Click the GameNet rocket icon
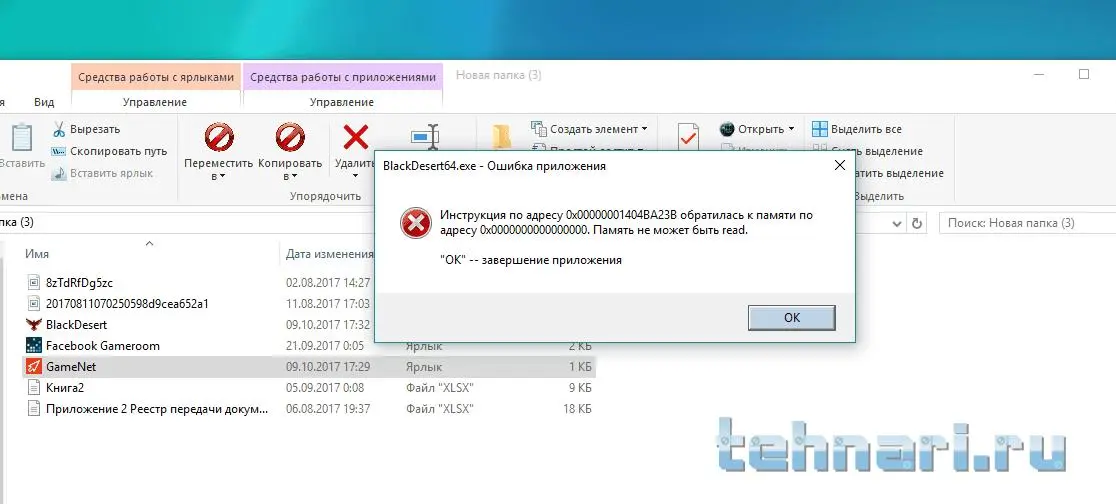Viewport: 1116px width, 504px height. click(x=33, y=367)
